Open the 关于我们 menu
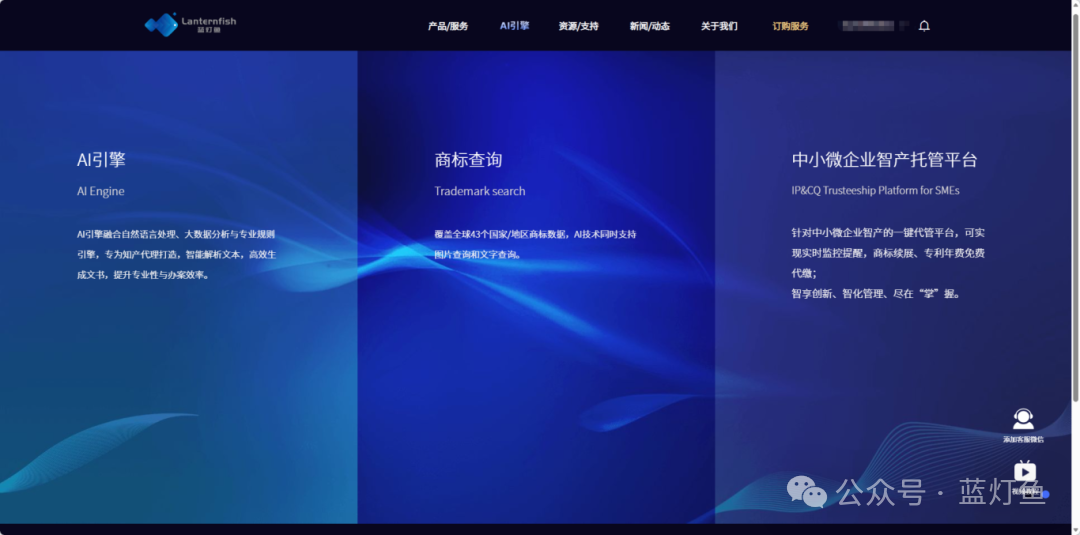The width and height of the screenshot is (1080, 535). tap(719, 26)
